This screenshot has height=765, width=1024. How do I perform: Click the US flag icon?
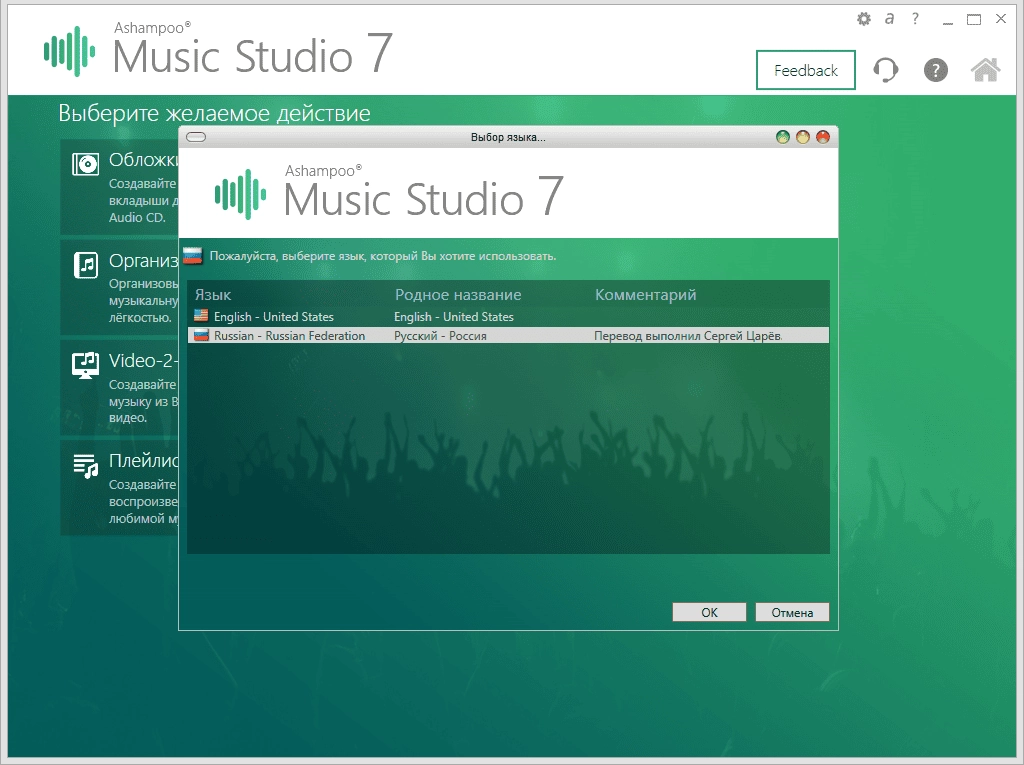(201, 316)
